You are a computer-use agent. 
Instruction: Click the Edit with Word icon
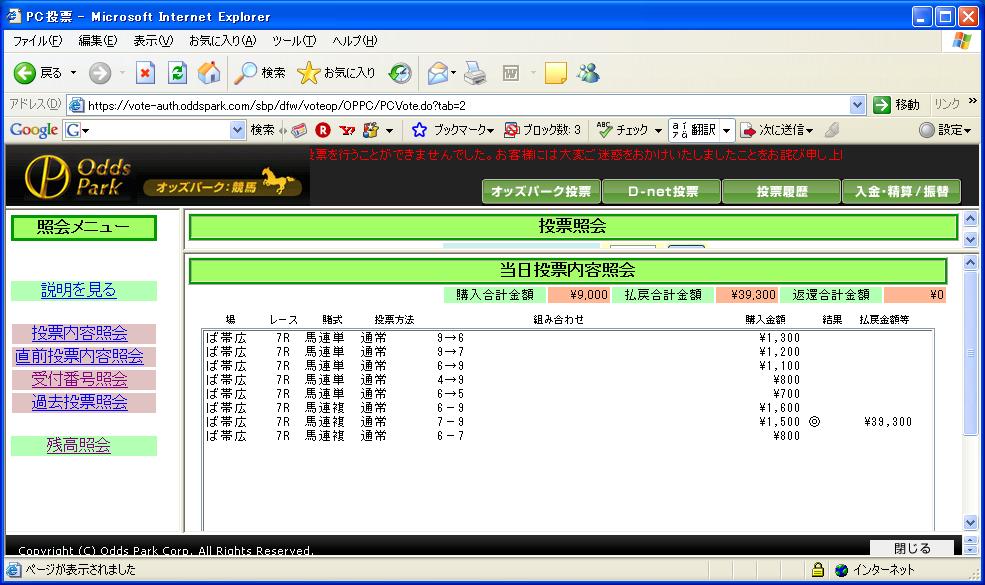pos(511,74)
